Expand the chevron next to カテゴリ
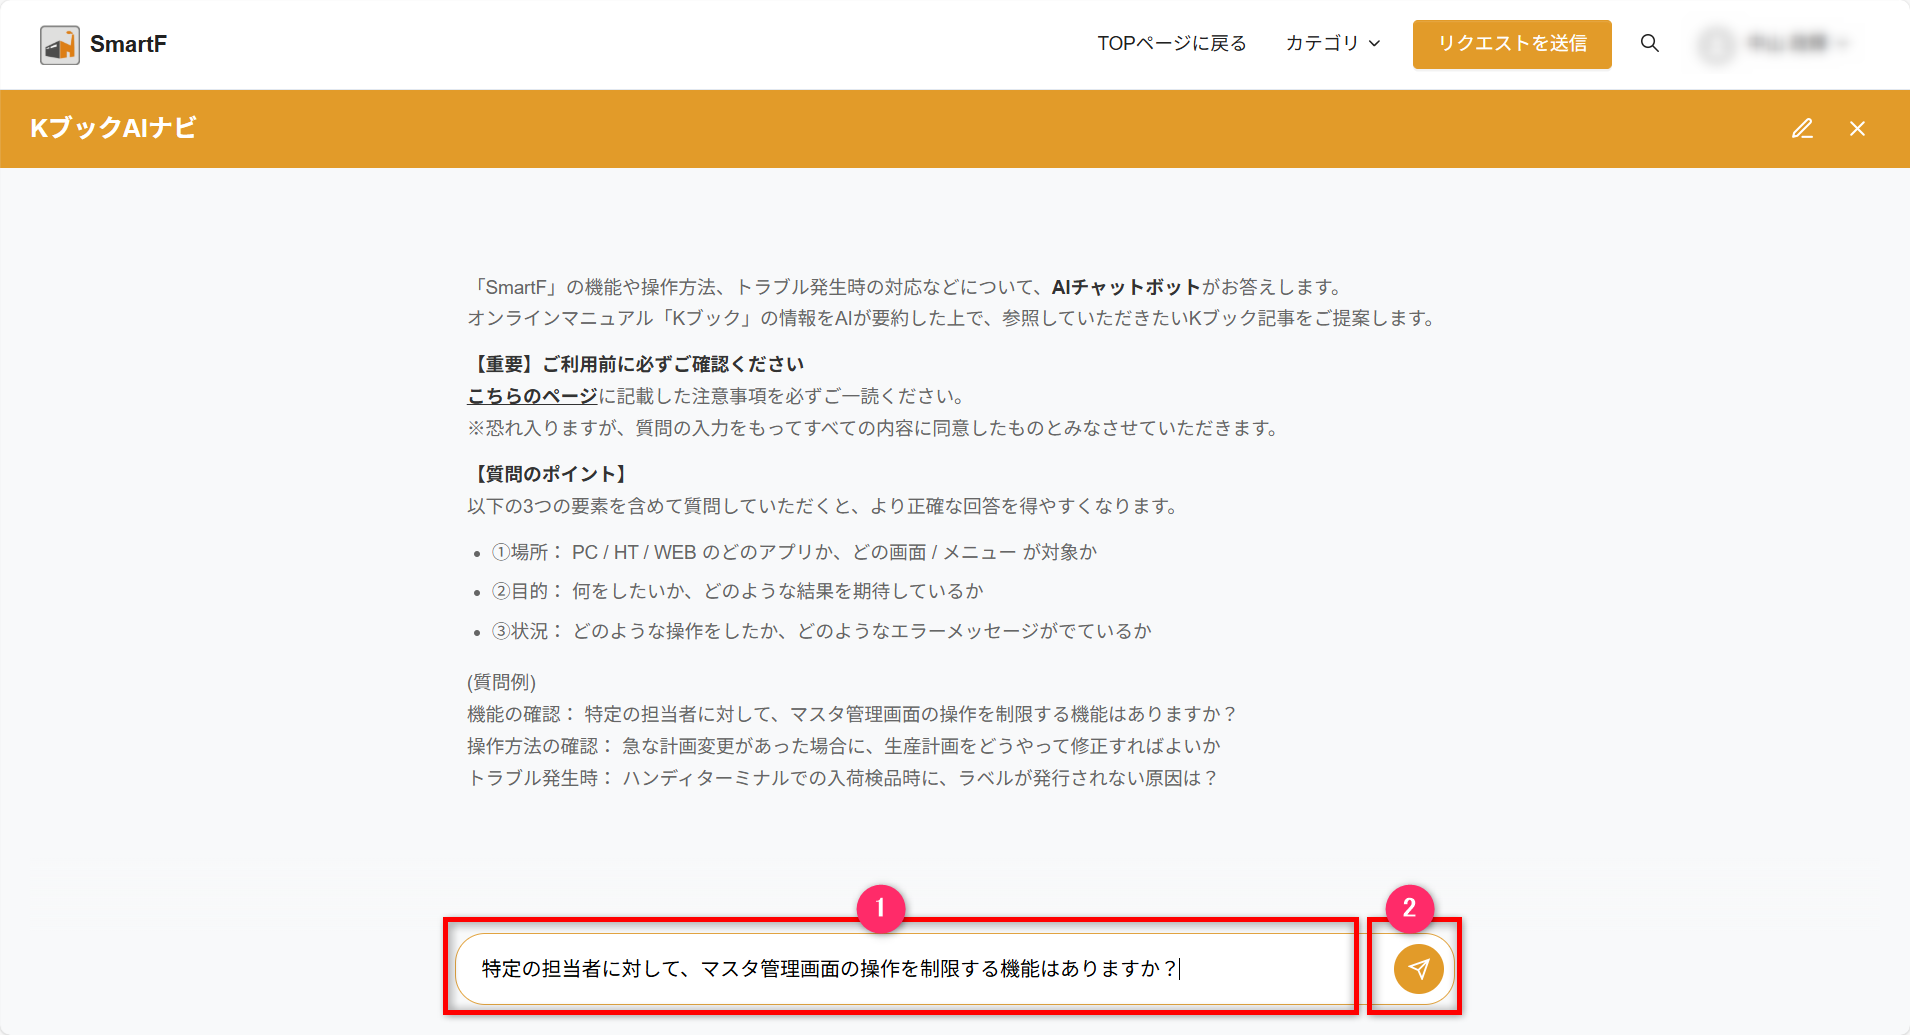 (1375, 44)
